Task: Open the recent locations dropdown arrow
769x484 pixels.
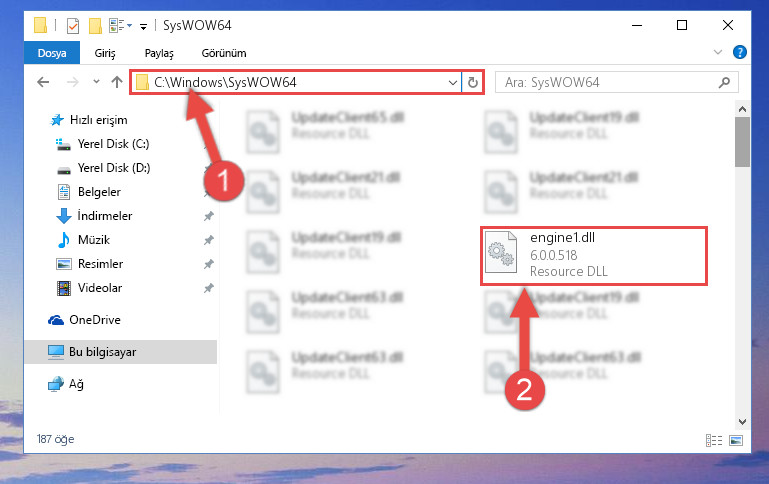Action: 96,82
